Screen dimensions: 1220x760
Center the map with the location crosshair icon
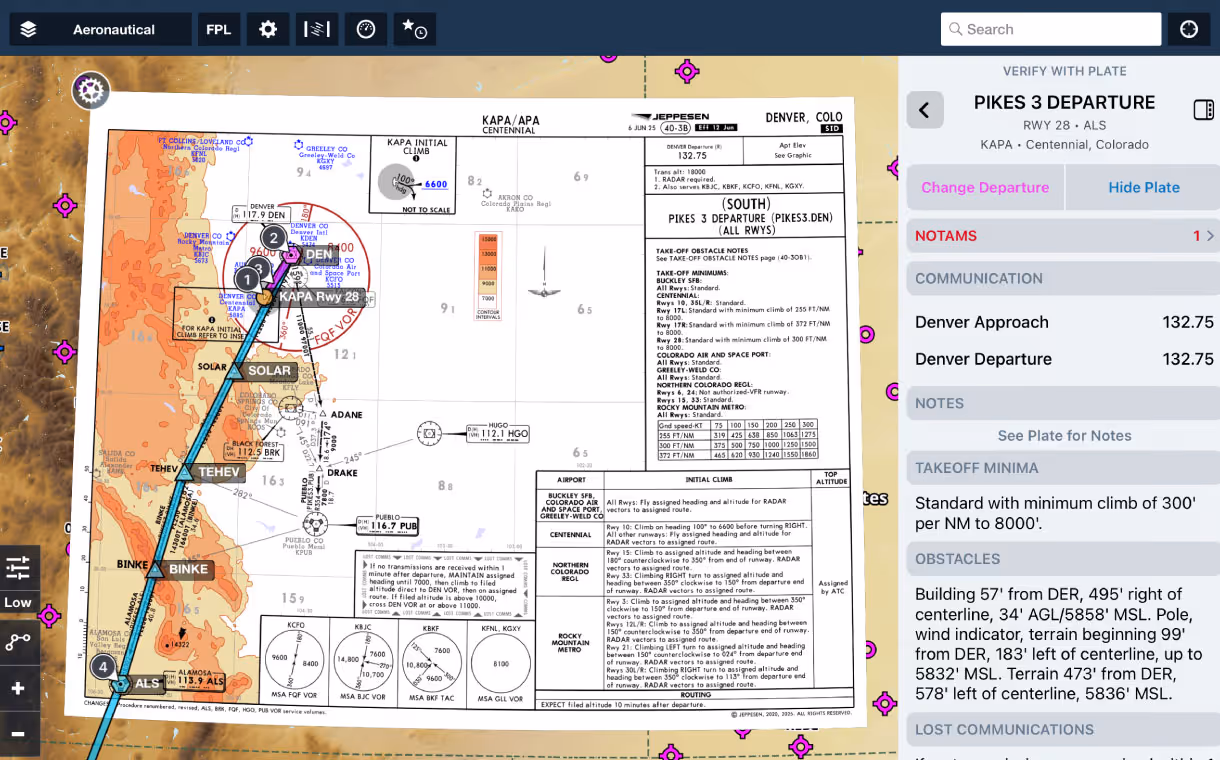pos(1188,29)
